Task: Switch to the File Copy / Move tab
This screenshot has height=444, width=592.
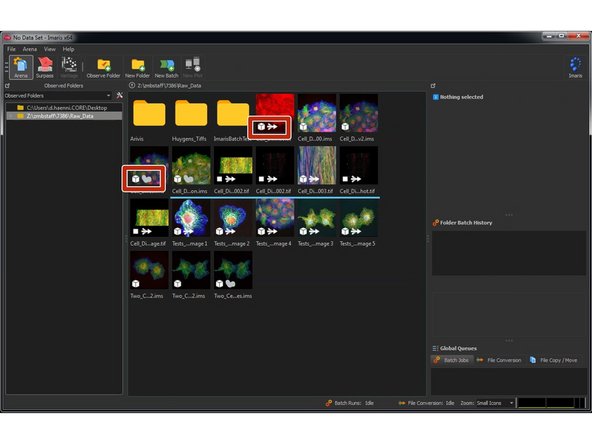Action: 554,360
